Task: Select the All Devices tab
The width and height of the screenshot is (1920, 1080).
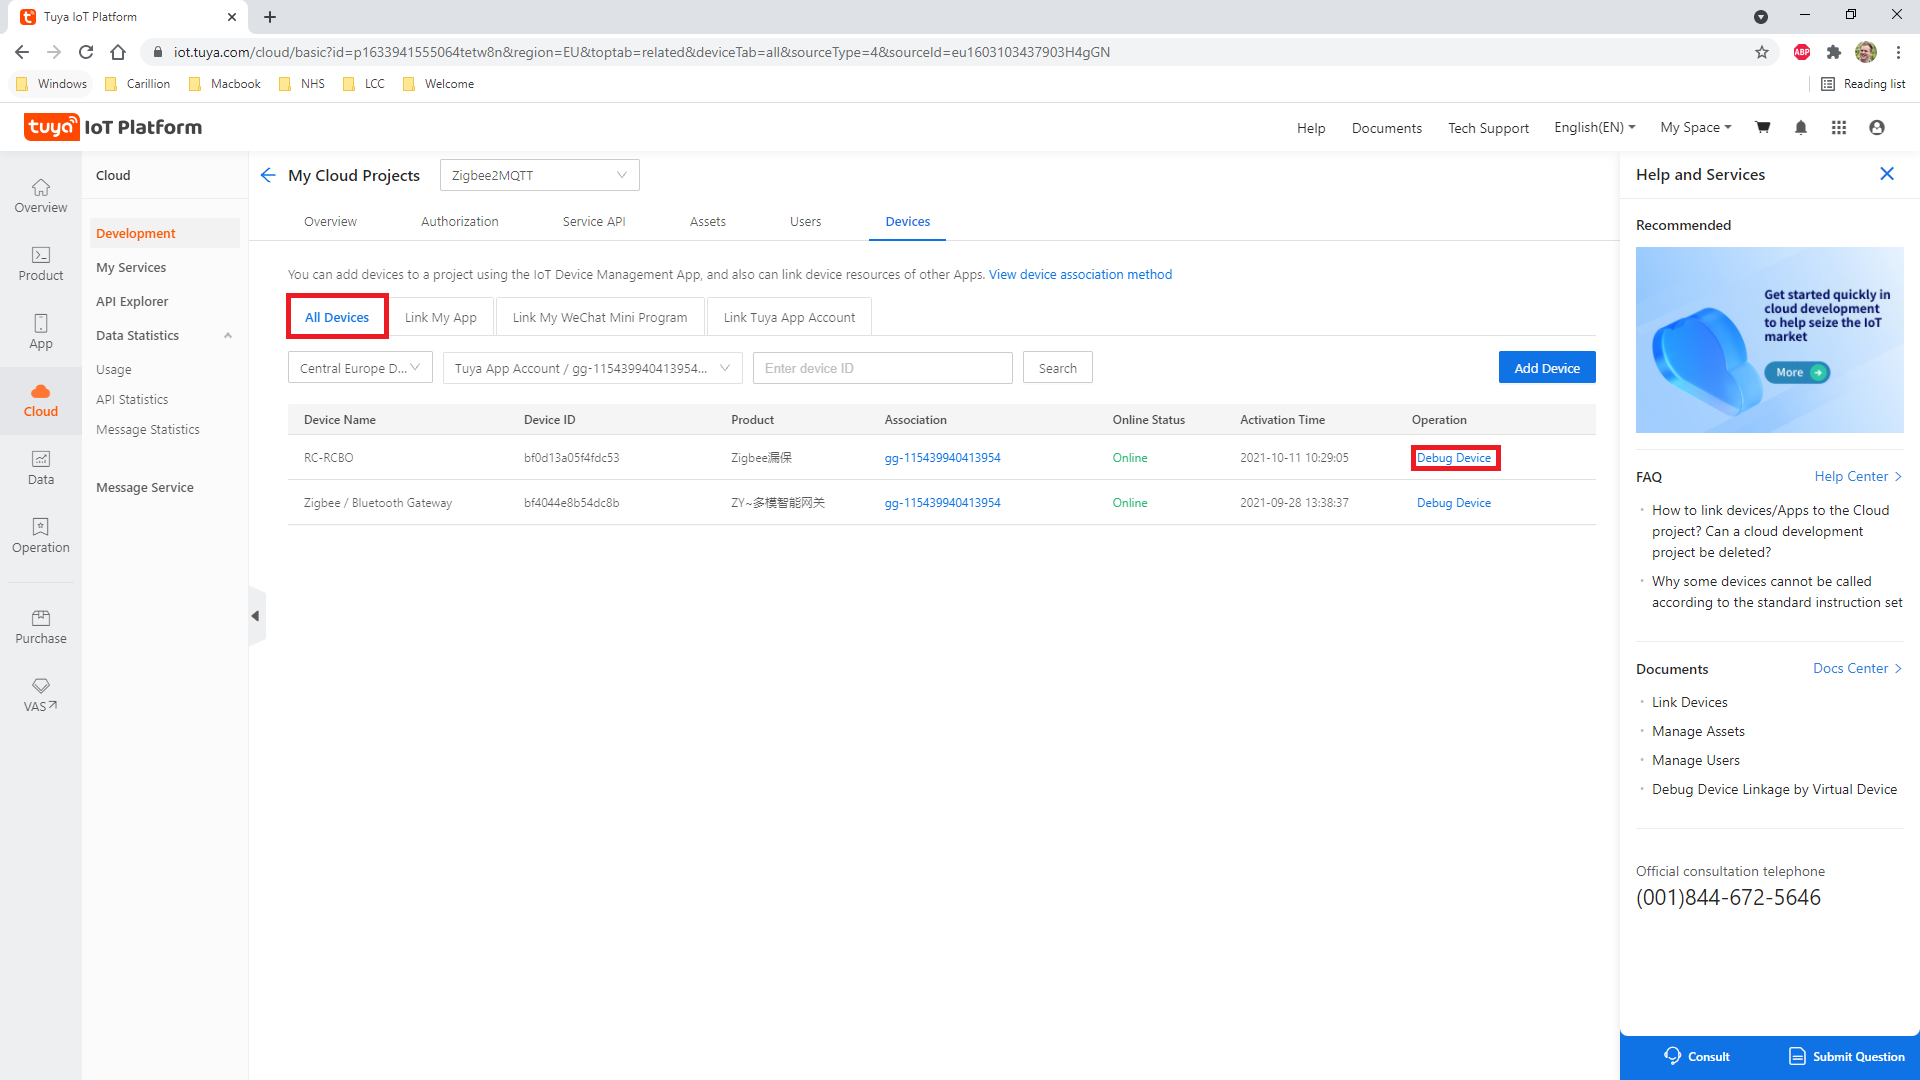Action: (x=337, y=317)
